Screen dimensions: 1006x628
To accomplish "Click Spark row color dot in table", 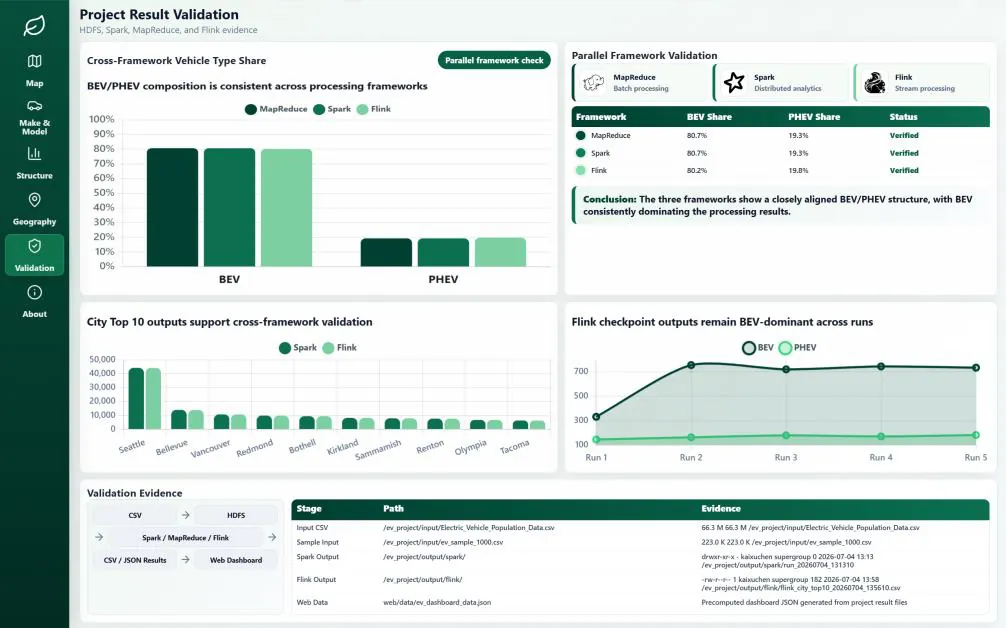I will [581, 153].
